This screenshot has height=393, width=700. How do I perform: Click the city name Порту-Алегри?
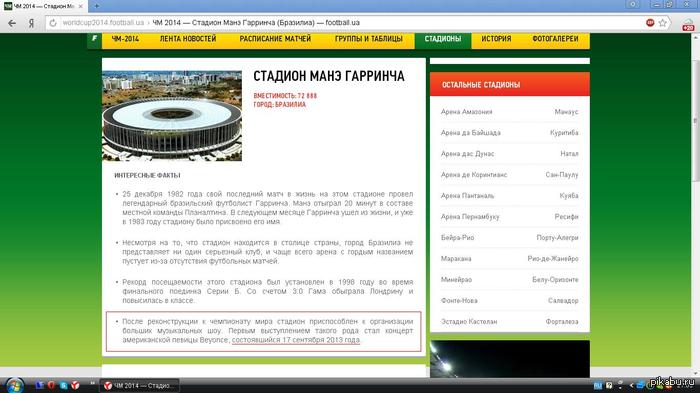pos(557,238)
